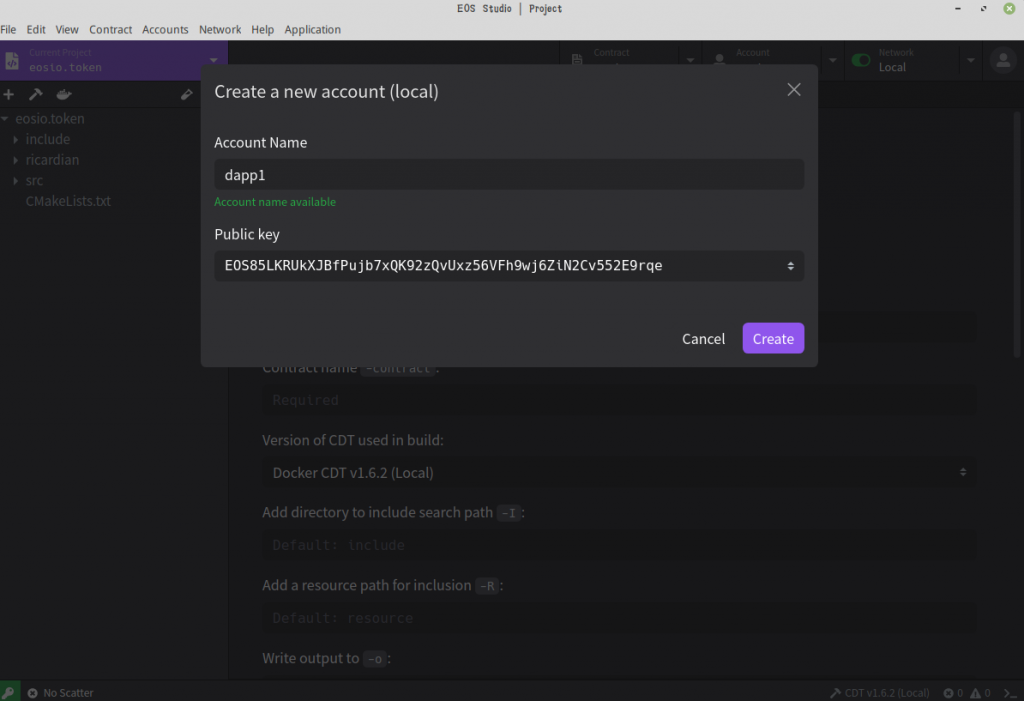Close the Create a new account dialog
The height and width of the screenshot is (701, 1024).
click(x=793, y=90)
